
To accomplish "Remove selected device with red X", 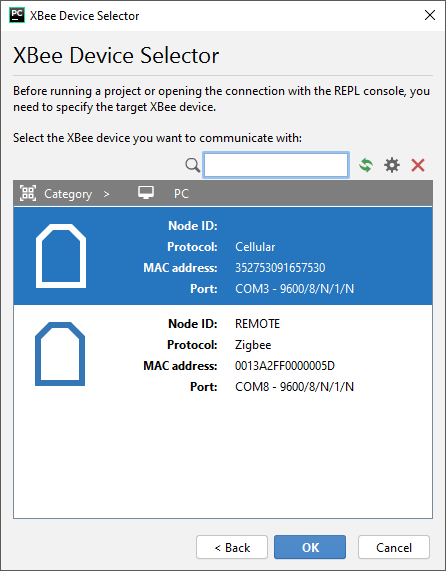I will point(418,165).
